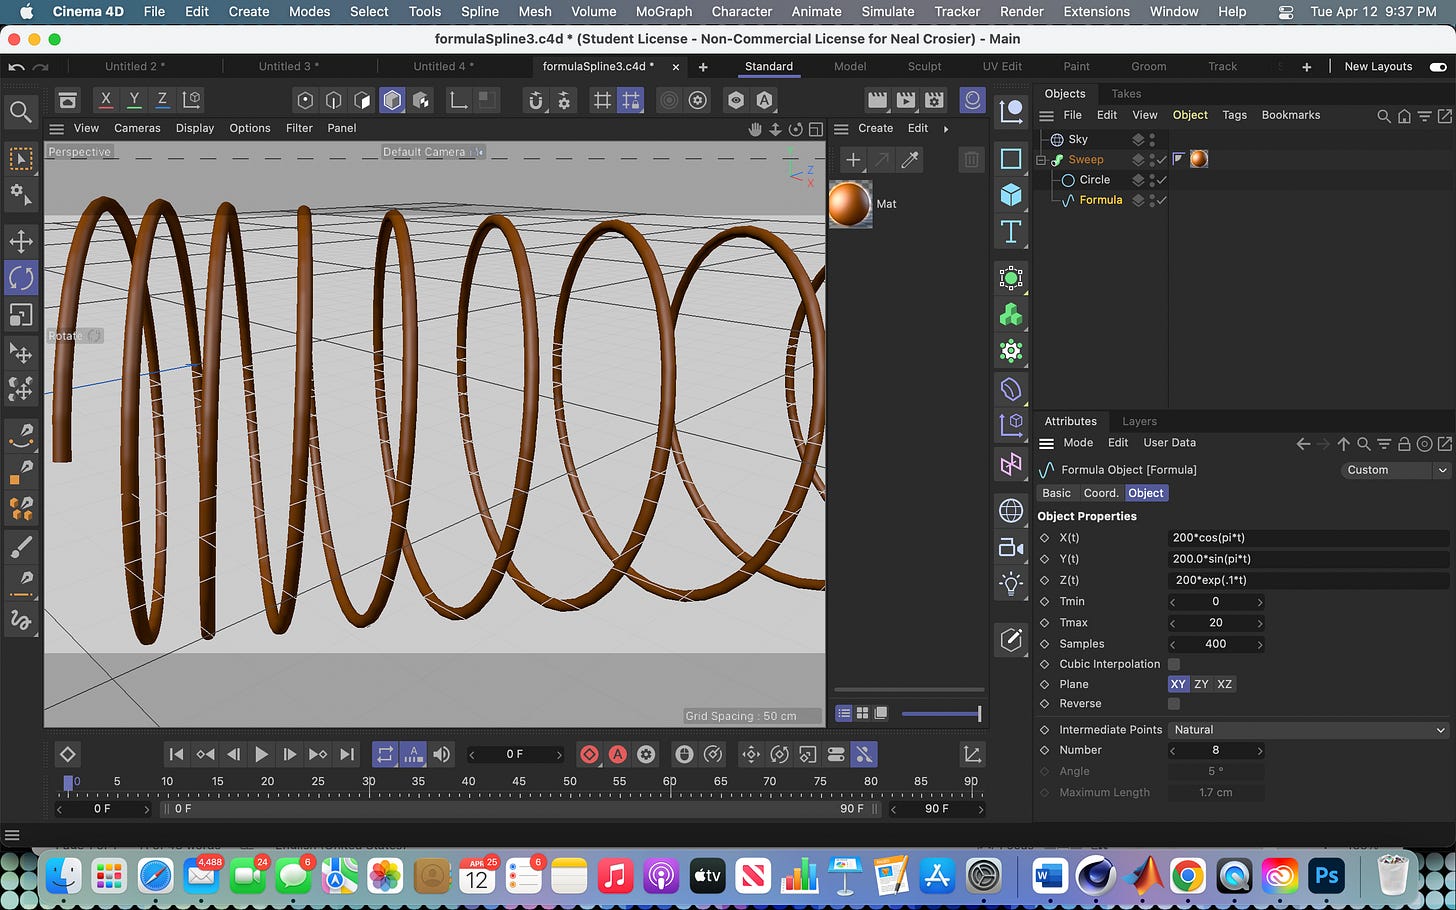Enable the Cubic Interpolation checkbox

tap(1173, 664)
